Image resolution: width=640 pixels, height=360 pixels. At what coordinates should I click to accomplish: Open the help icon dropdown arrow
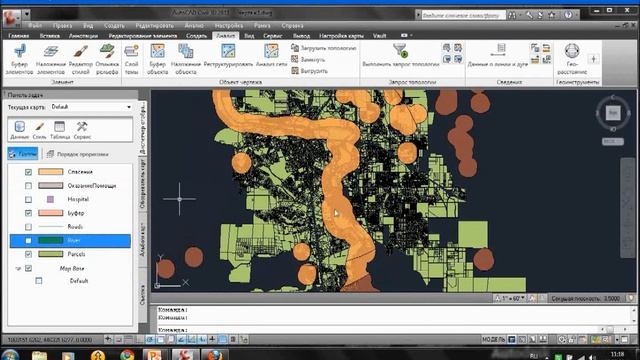coord(576,15)
